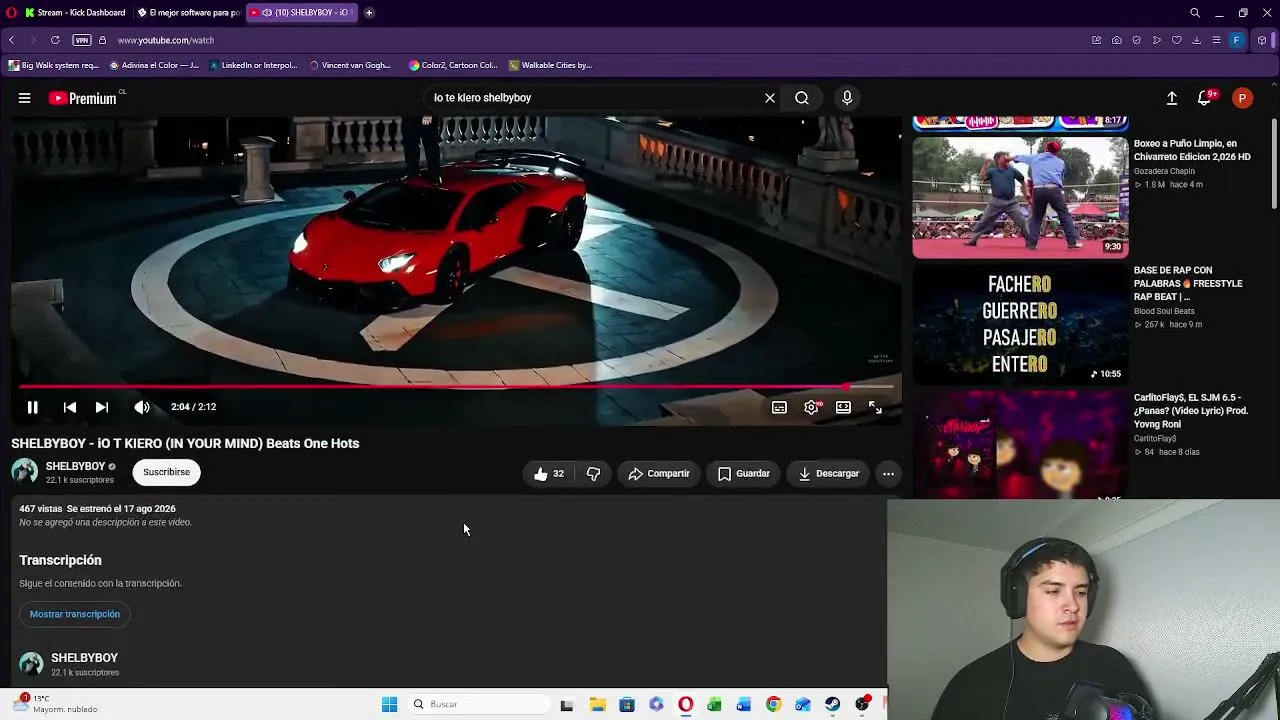Image resolution: width=1280 pixels, height=720 pixels.
Task: Open the more actions ellipsis menu
Action: (x=888, y=474)
